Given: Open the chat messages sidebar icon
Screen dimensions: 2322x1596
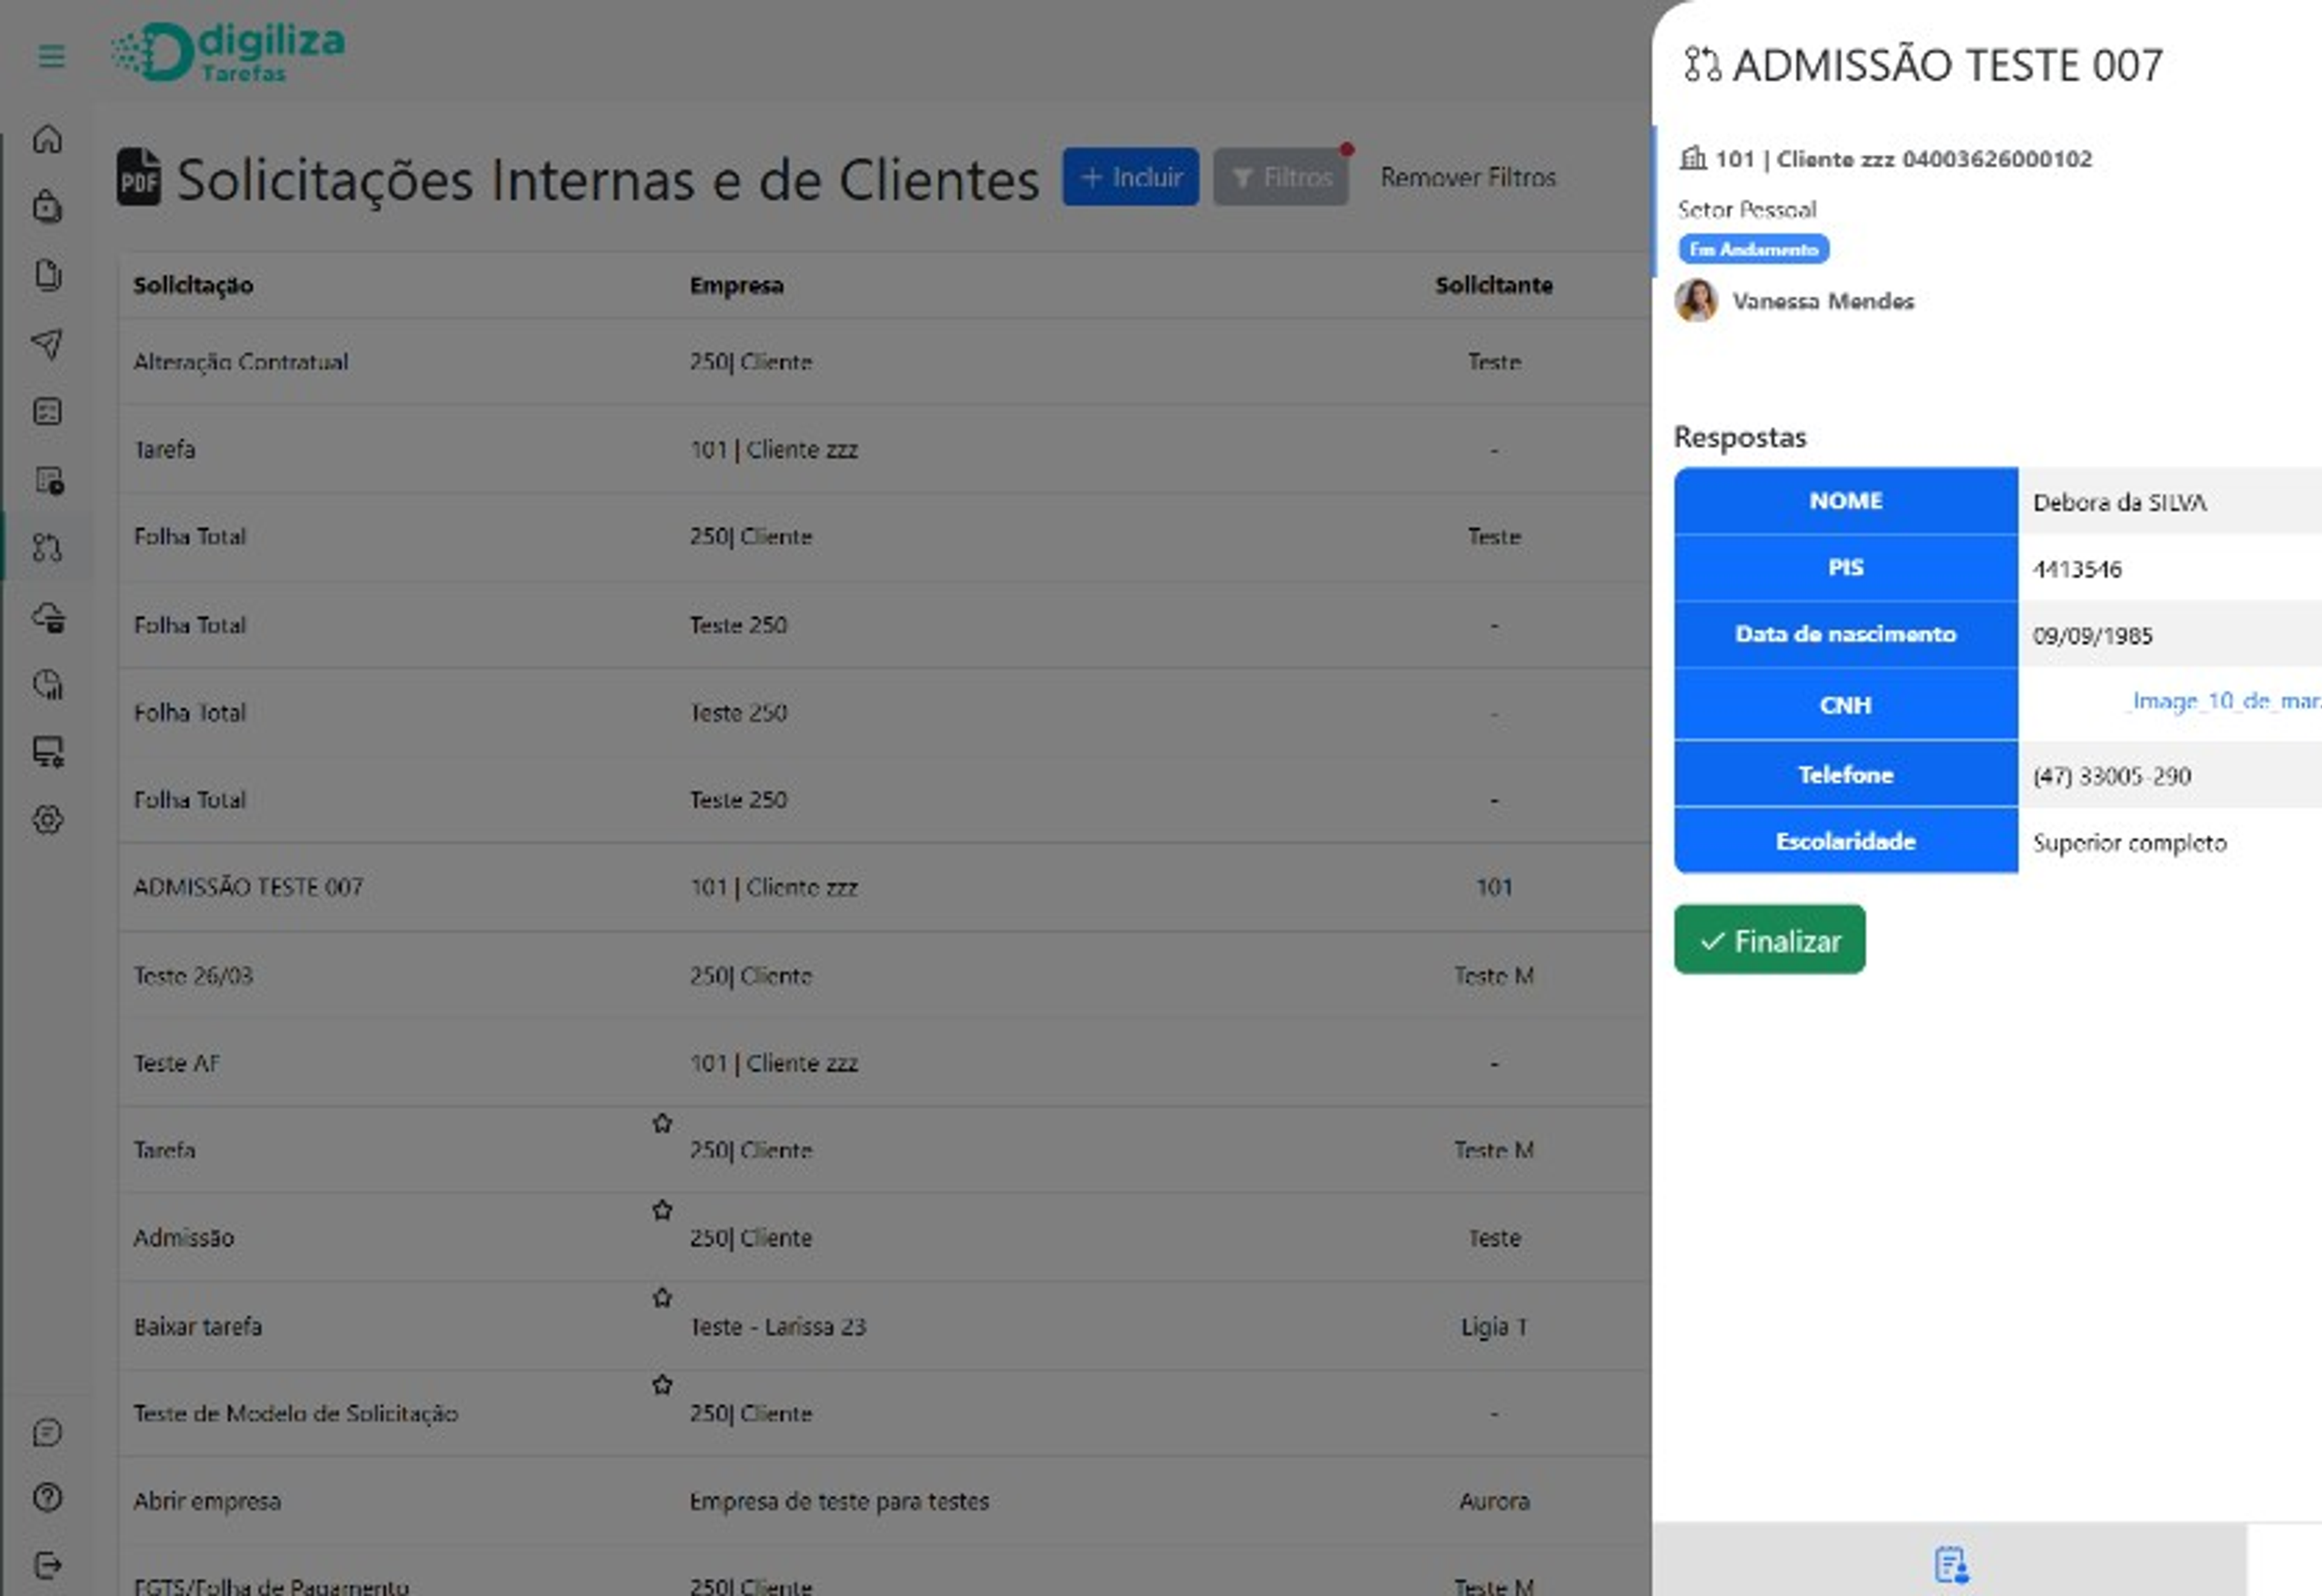Looking at the screenshot, I should (x=48, y=1432).
